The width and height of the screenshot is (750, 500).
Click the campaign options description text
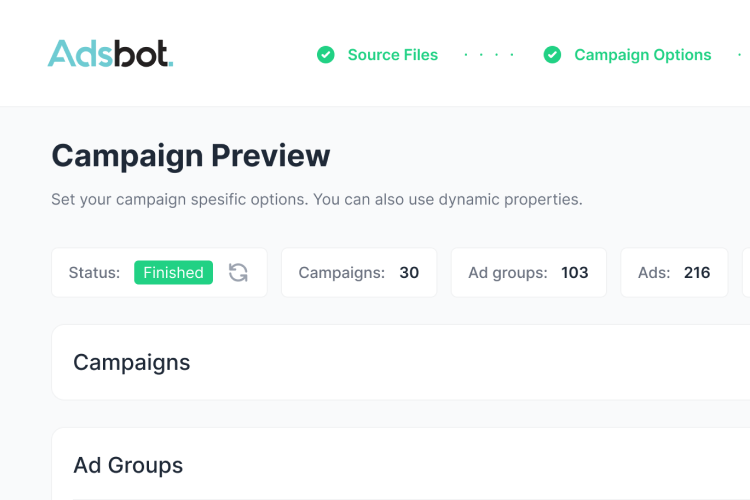[317, 200]
